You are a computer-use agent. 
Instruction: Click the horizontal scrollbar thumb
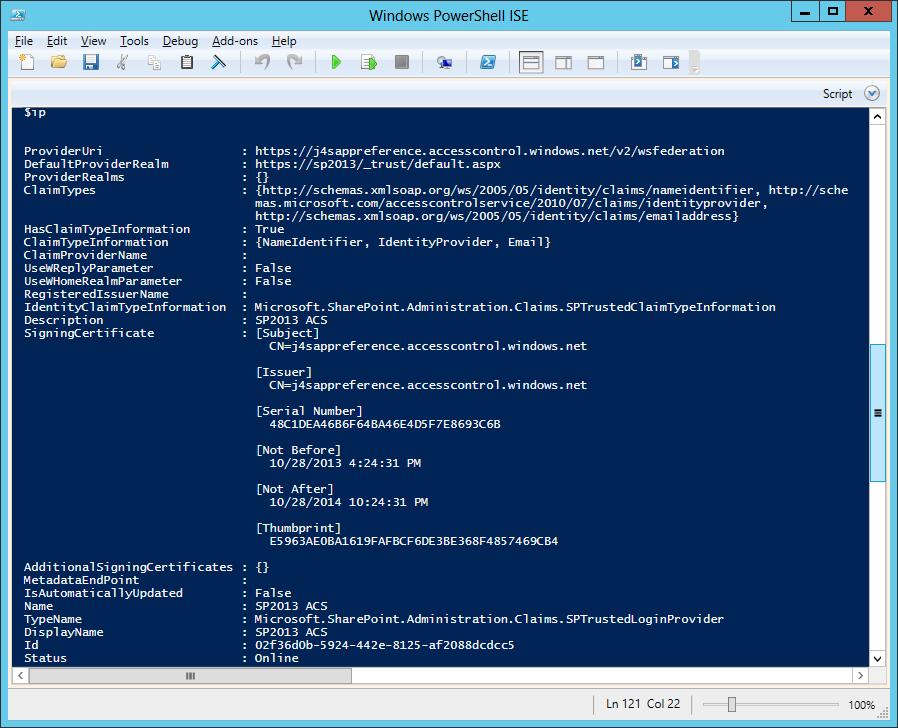coord(191,676)
